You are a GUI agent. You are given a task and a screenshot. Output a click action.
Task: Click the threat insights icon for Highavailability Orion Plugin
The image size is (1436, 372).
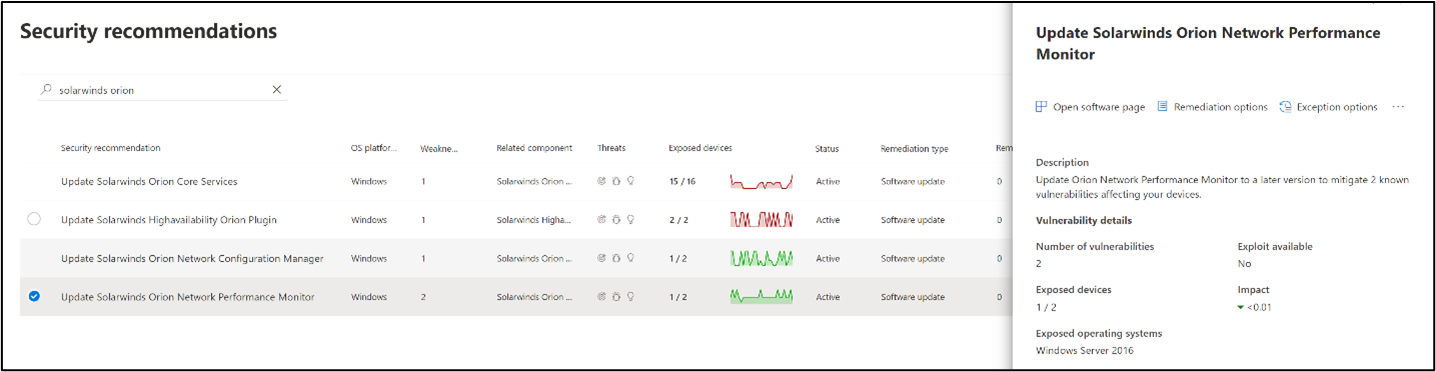click(602, 220)
